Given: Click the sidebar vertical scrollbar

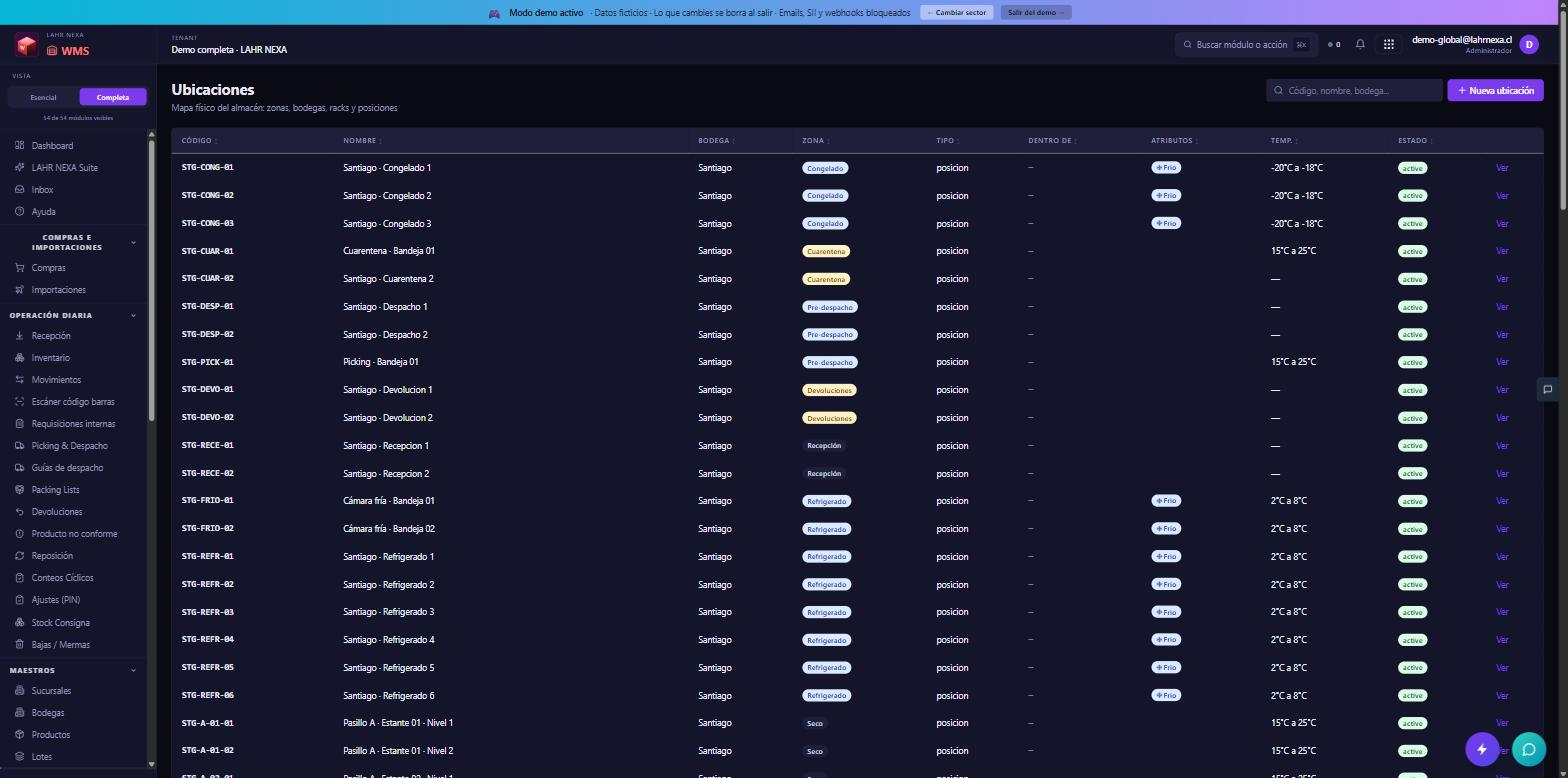Looking at the screenshot, I should click(152, 280).
